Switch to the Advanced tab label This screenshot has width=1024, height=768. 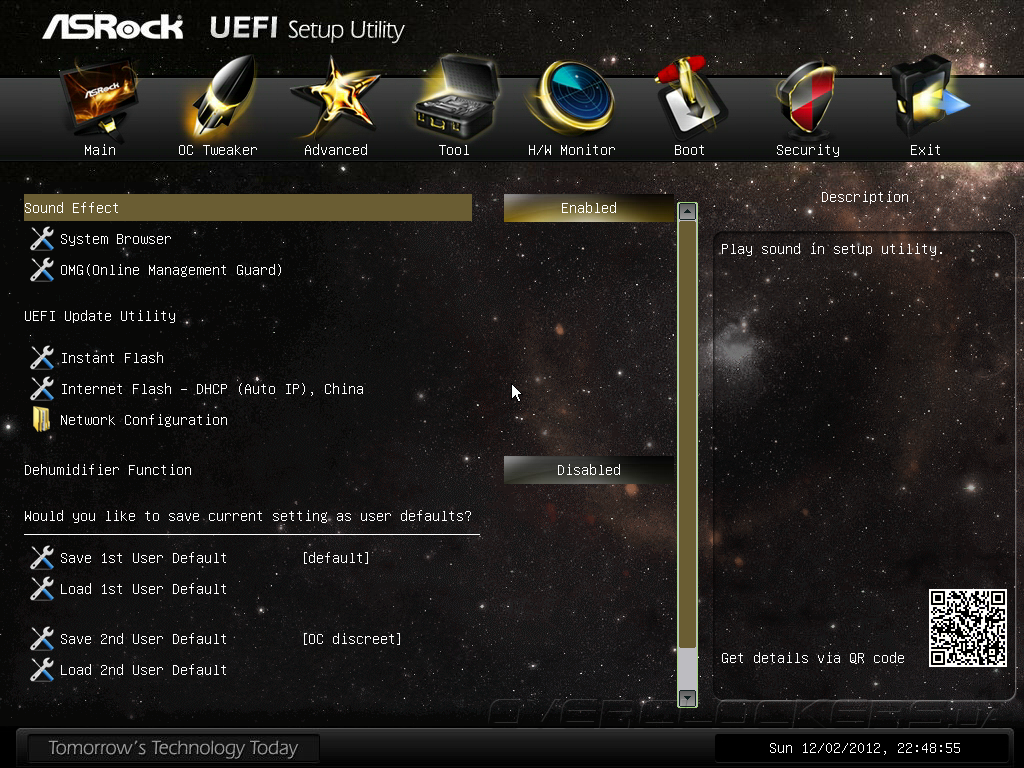tap(336, 150)
